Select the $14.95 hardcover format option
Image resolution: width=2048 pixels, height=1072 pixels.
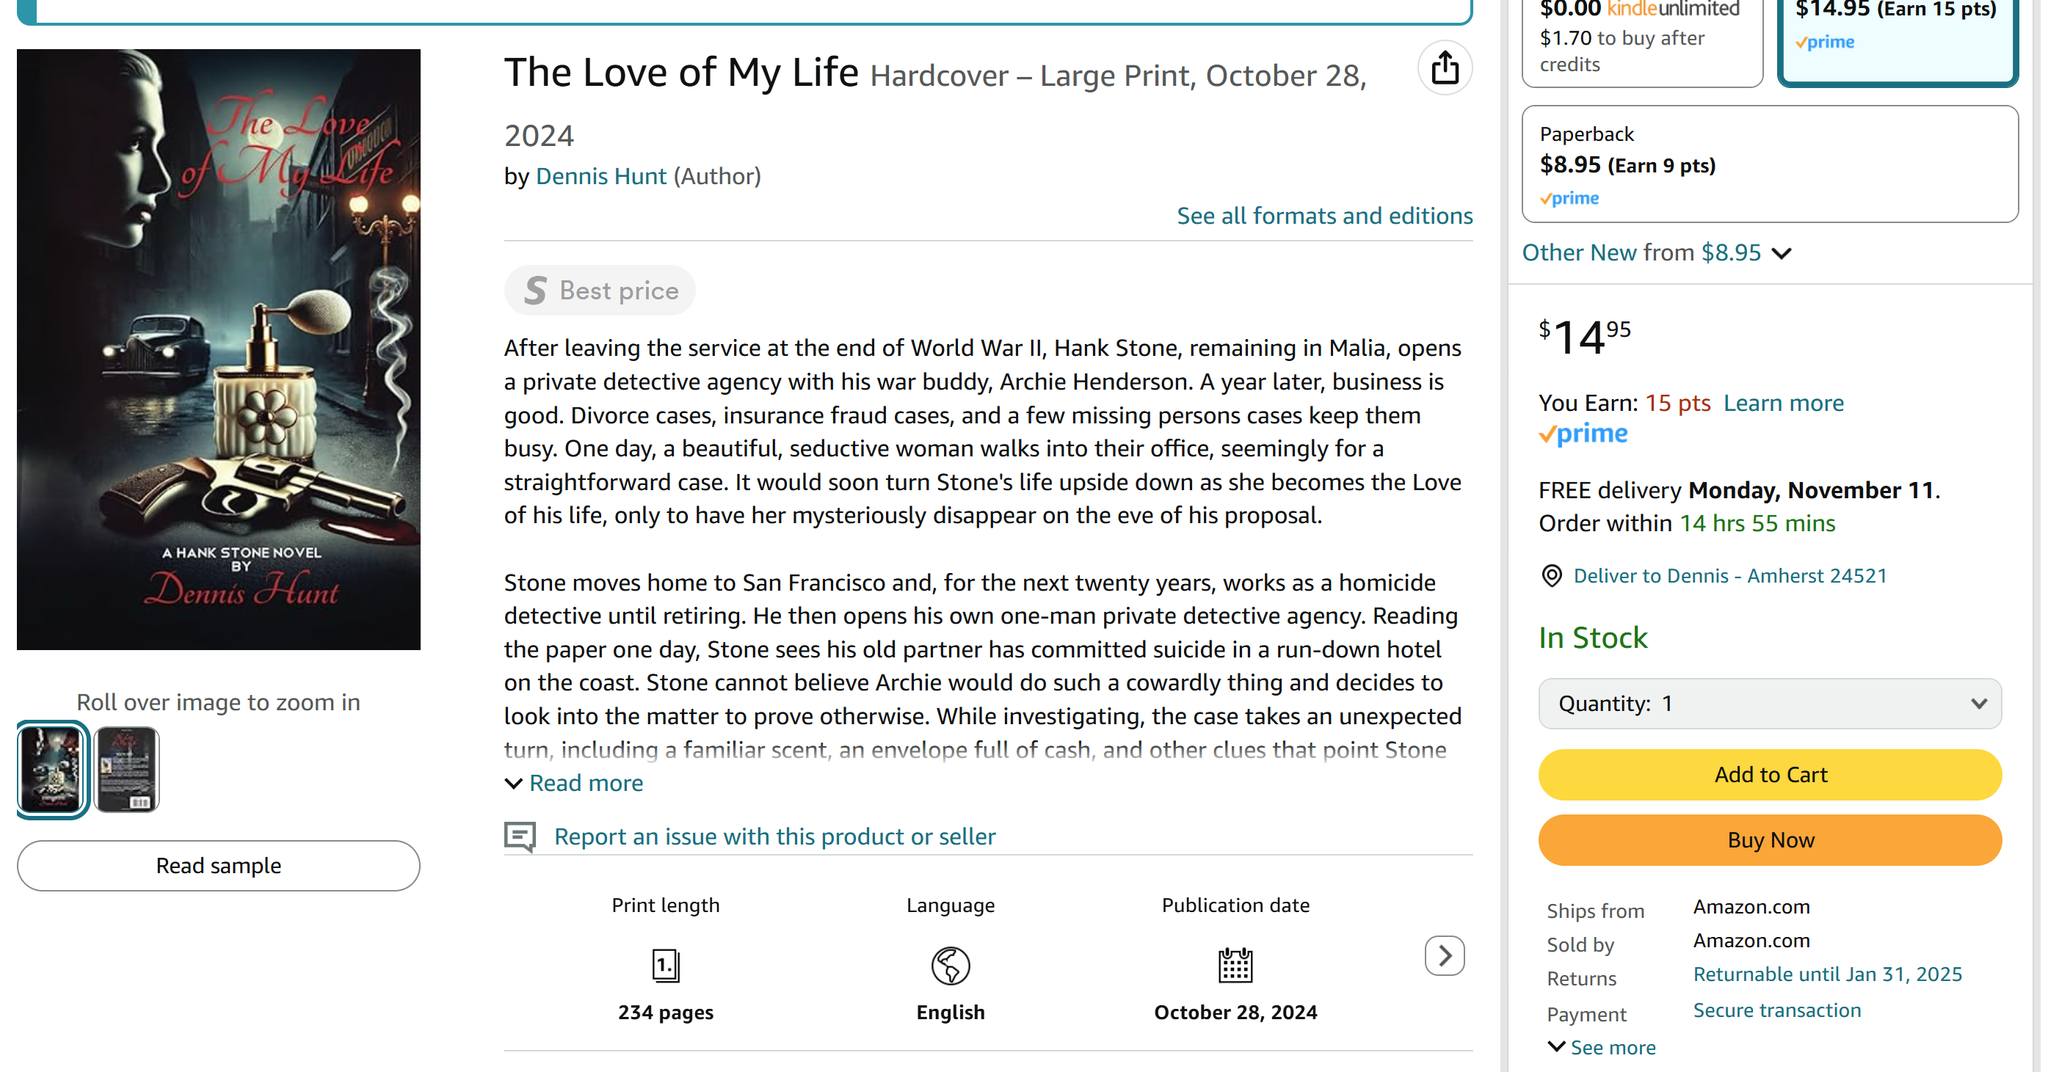tap(1897, 38)
